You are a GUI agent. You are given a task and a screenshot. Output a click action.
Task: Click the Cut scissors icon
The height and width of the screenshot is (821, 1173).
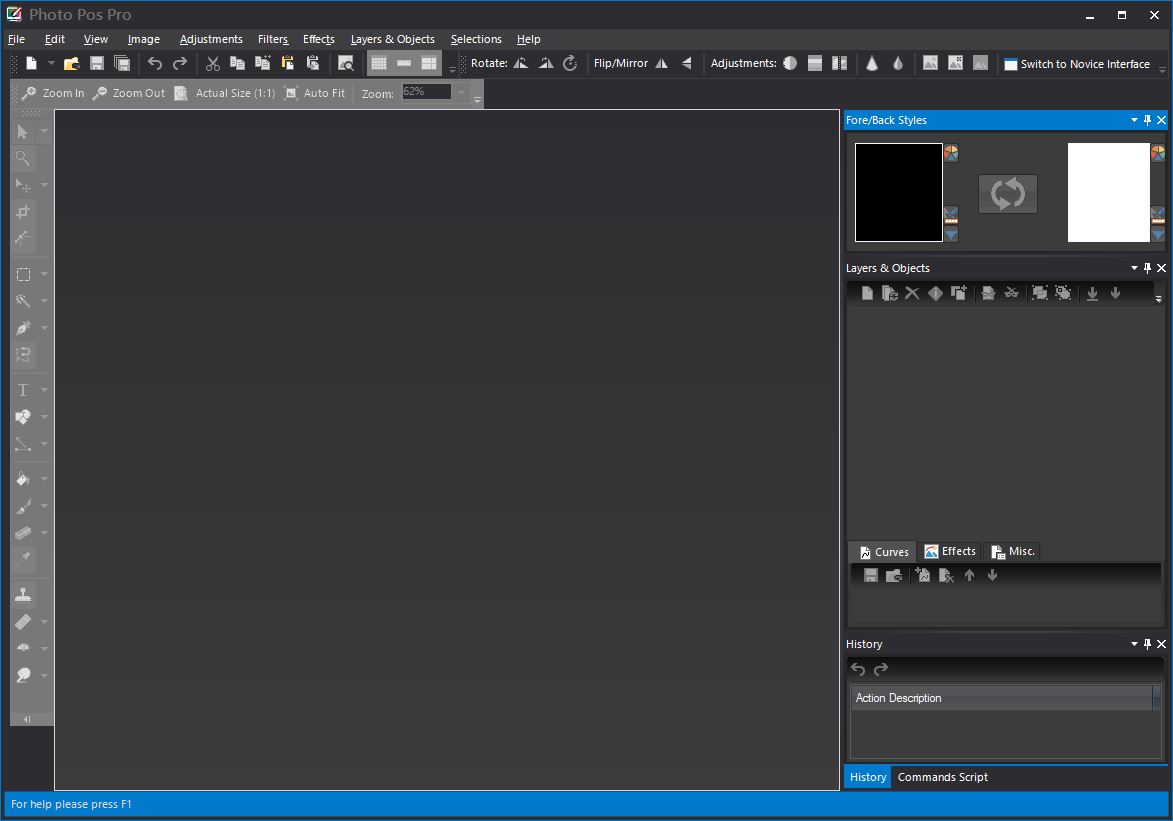(212, 64)
